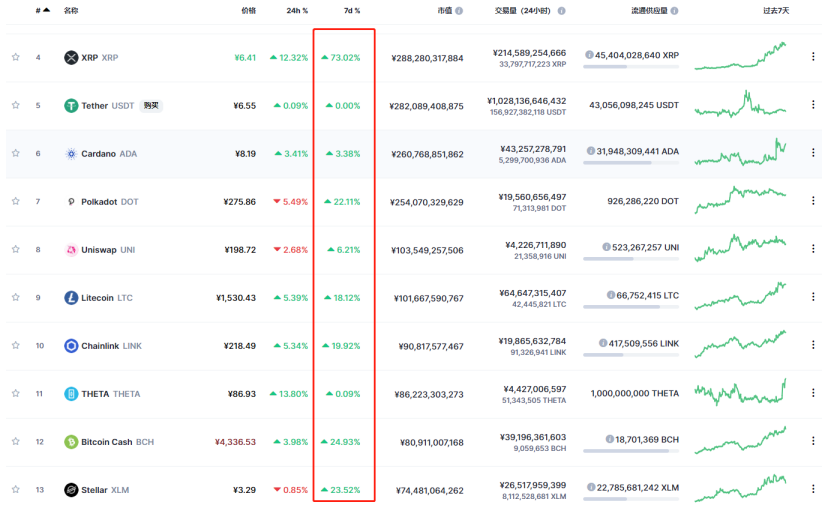Sort table by 7d % column header
The height and width of the screenshot is (505, 823).
[351, 10]
